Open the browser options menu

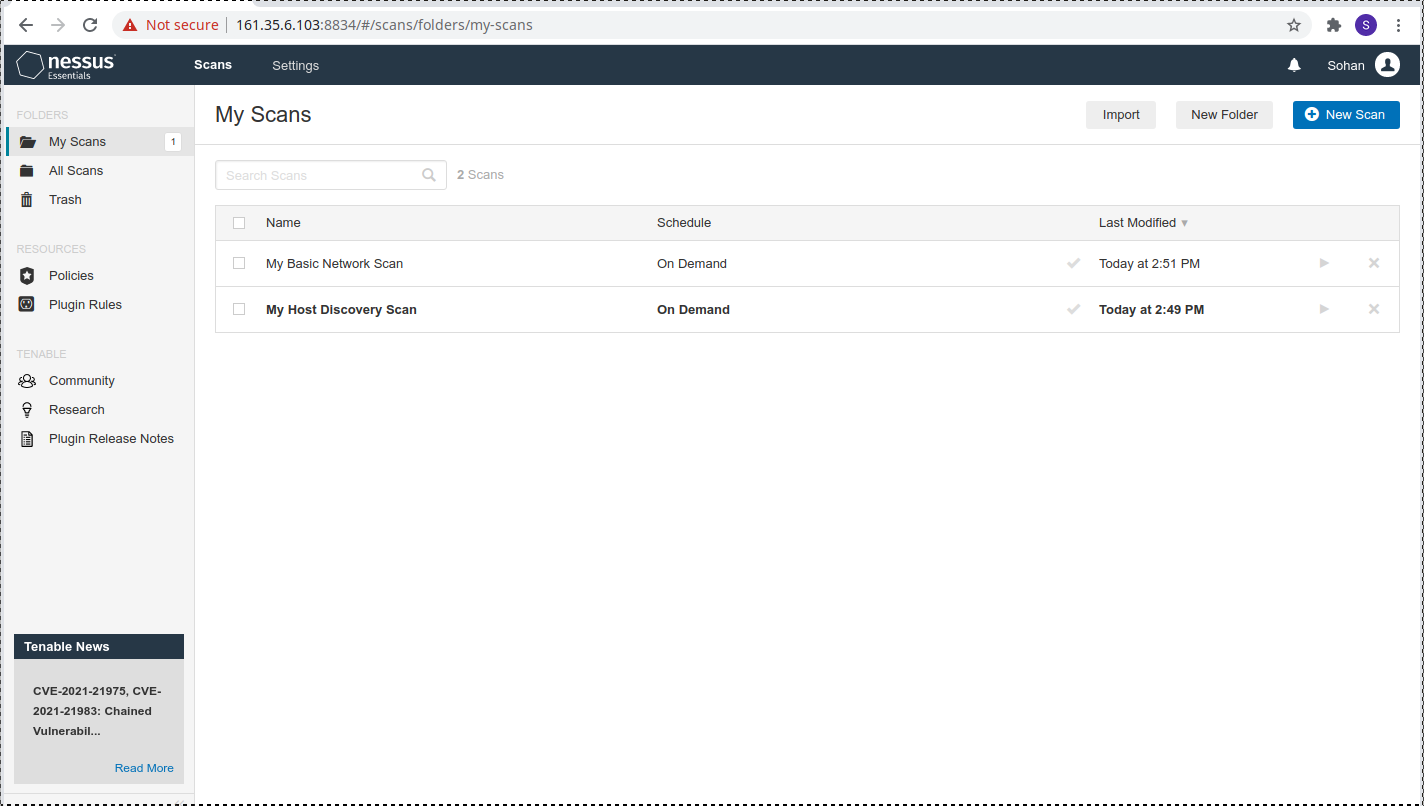pos(1398,25)
